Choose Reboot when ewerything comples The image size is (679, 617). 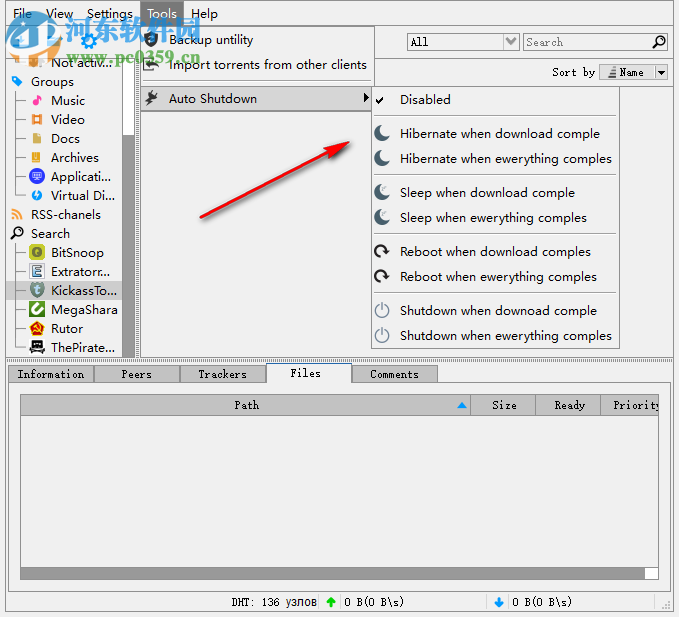click(x=495, y=276)
